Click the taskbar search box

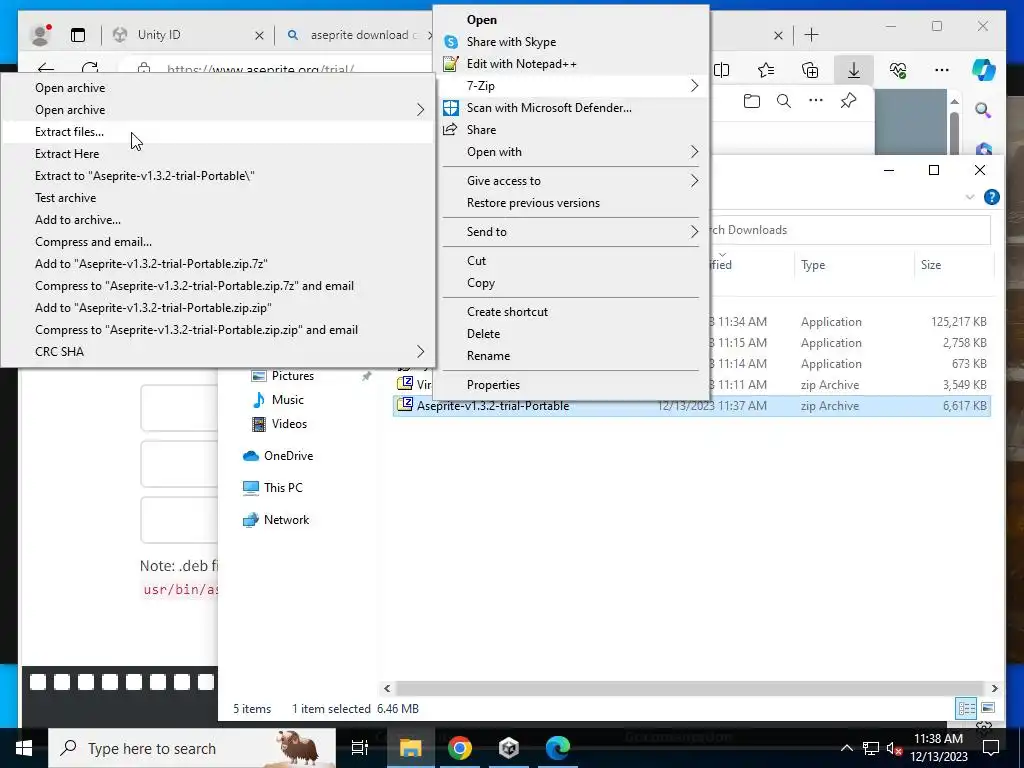click(192, 748)
